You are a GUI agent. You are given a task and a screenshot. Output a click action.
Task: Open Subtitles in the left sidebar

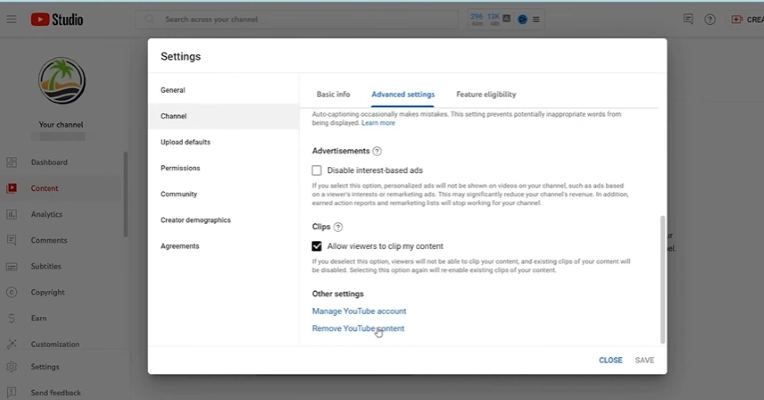(46, 266)
